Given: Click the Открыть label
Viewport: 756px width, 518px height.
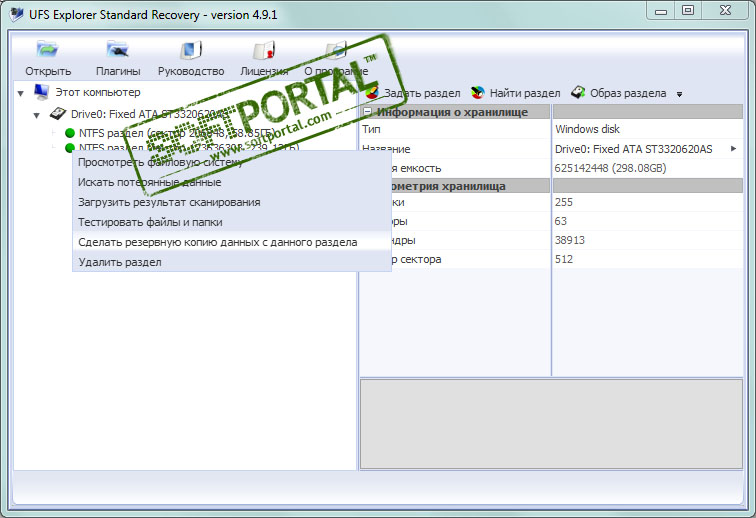Looking at the screenshot, I should coord(48,71).
